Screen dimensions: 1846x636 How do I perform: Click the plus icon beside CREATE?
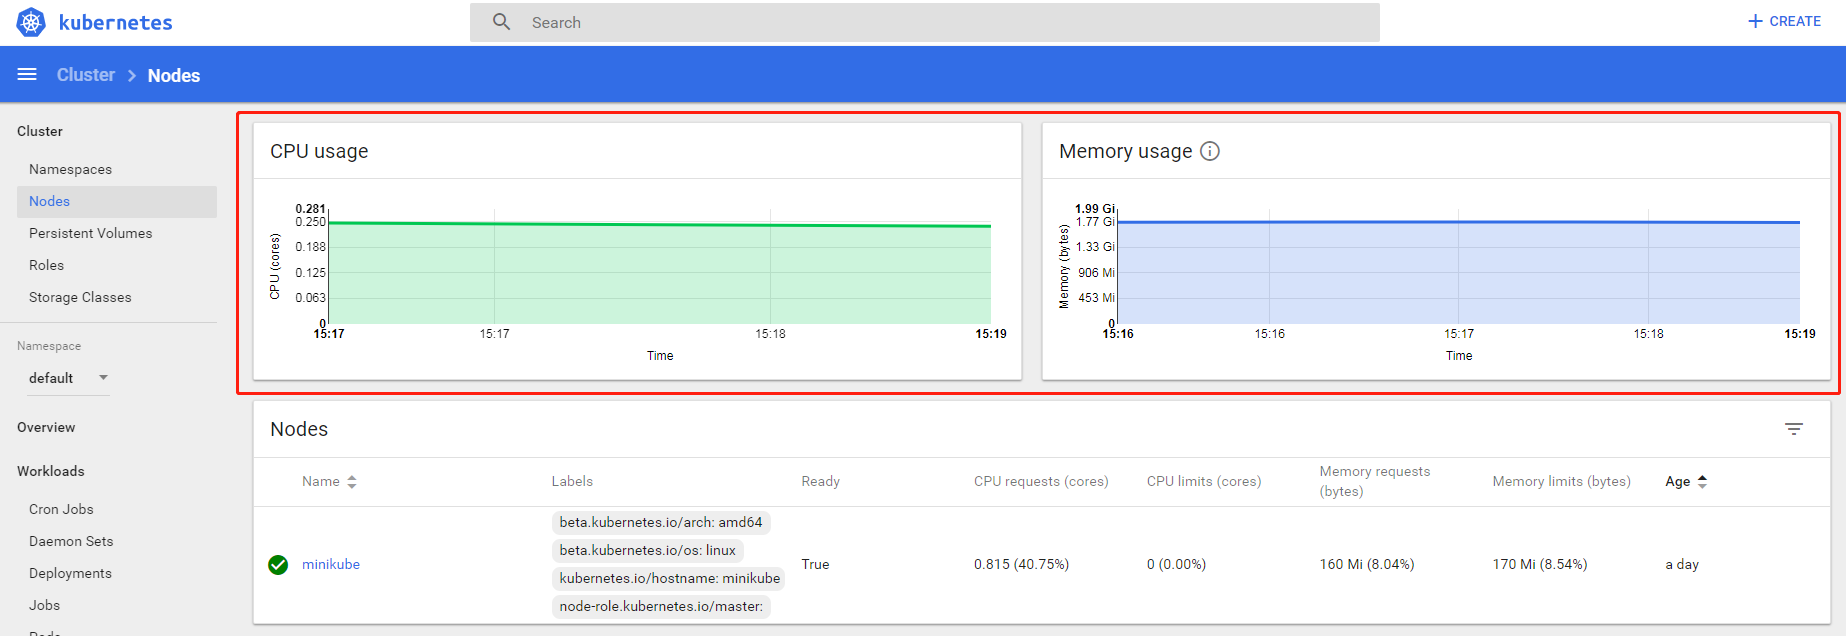pos(1755,21)
